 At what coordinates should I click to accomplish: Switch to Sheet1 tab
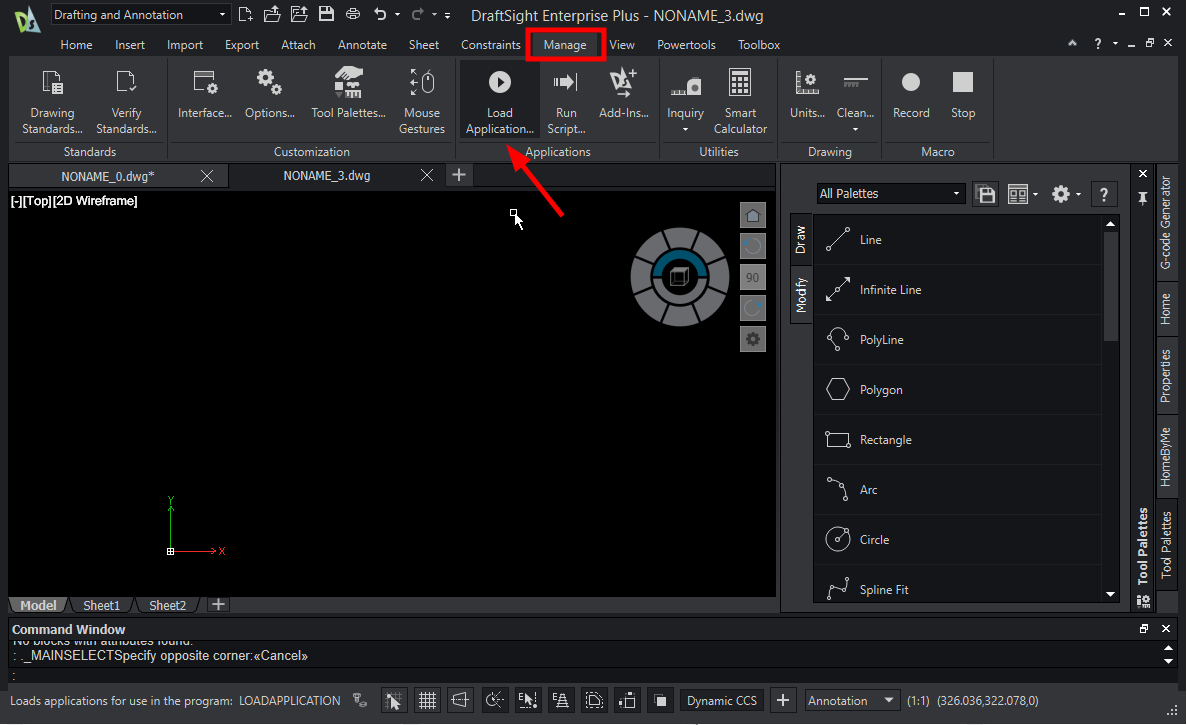click(x=101, y=605)
